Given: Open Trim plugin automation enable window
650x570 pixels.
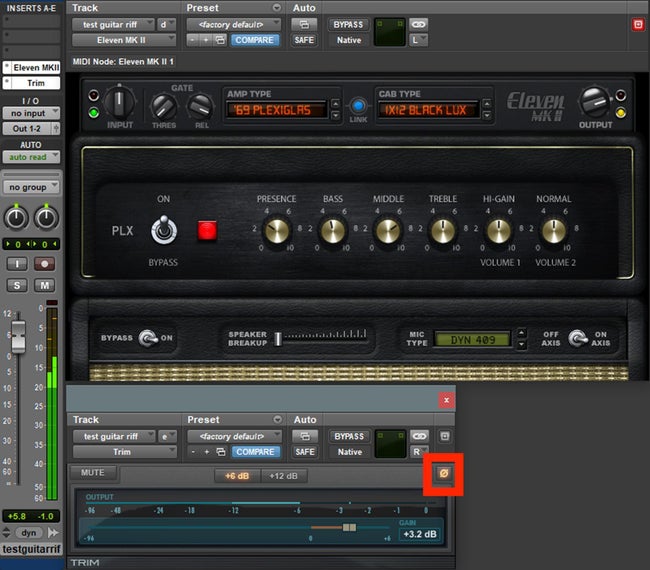Looking at the screenshot, I should [x=305, y=436].
